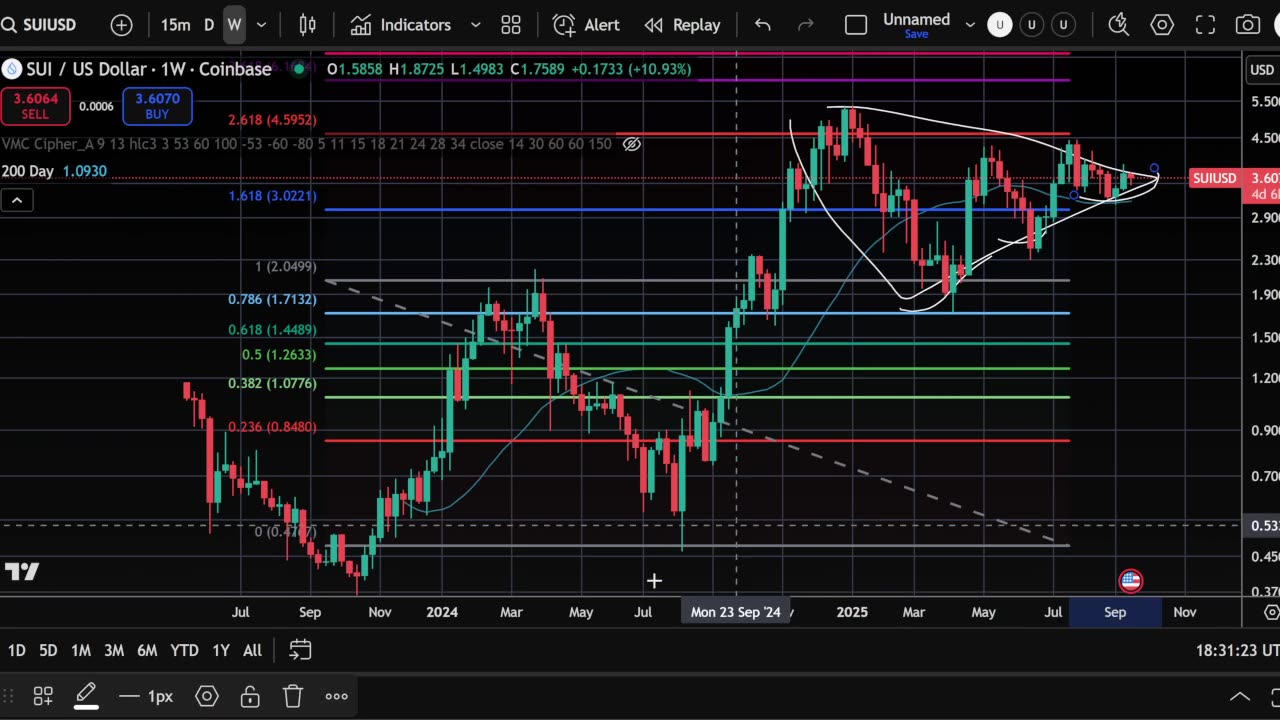Take a chart snapshot with camera icon

tap(1248, 25)
